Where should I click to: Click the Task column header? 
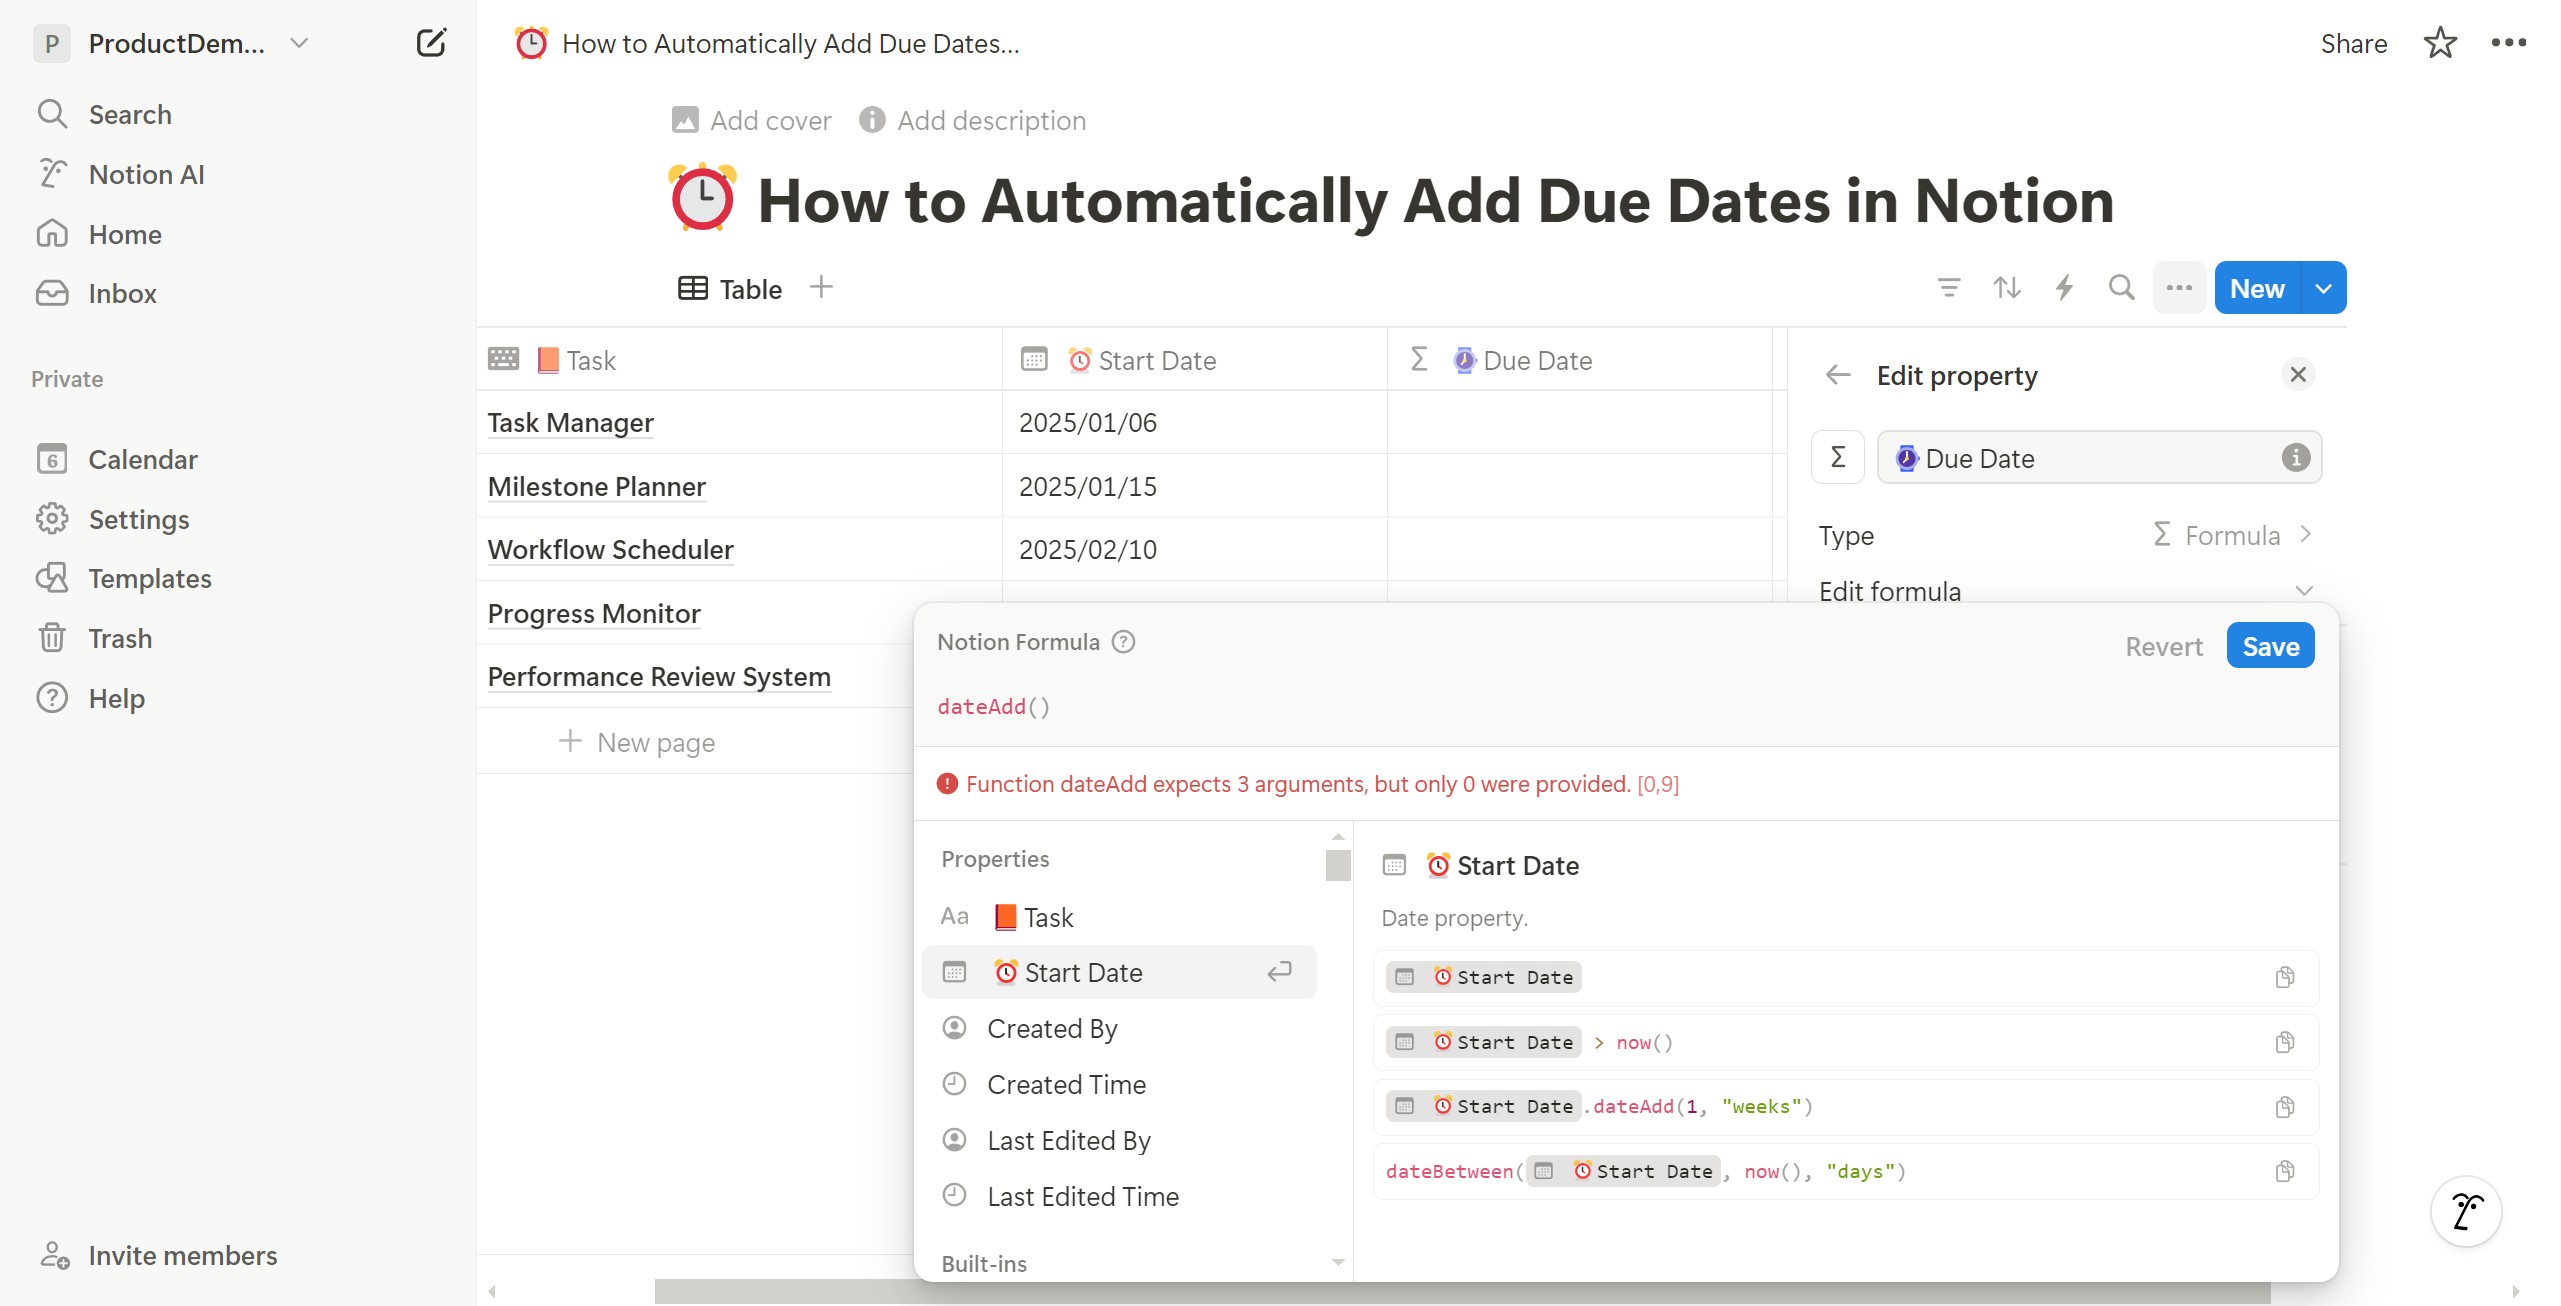739,360
